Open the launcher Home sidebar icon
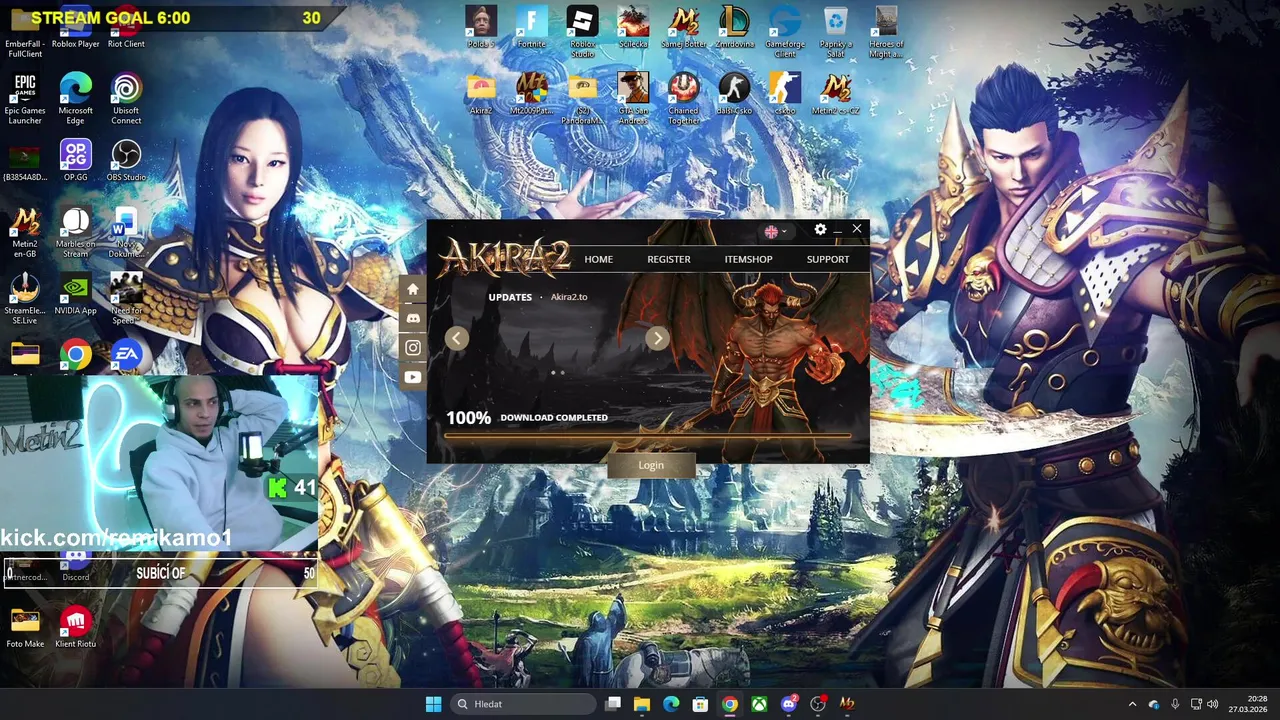The width and height of the screenshot is (1280, 720). point(412,289)
